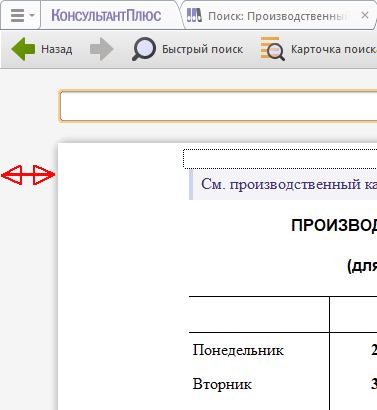This screenshot has height=410, width=377.
Task: Click the dotted empty box above the note
Action: point(280,159)
